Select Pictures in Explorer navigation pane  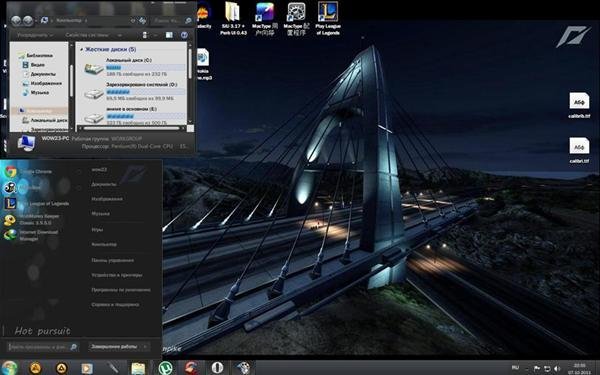coord(42,83)
